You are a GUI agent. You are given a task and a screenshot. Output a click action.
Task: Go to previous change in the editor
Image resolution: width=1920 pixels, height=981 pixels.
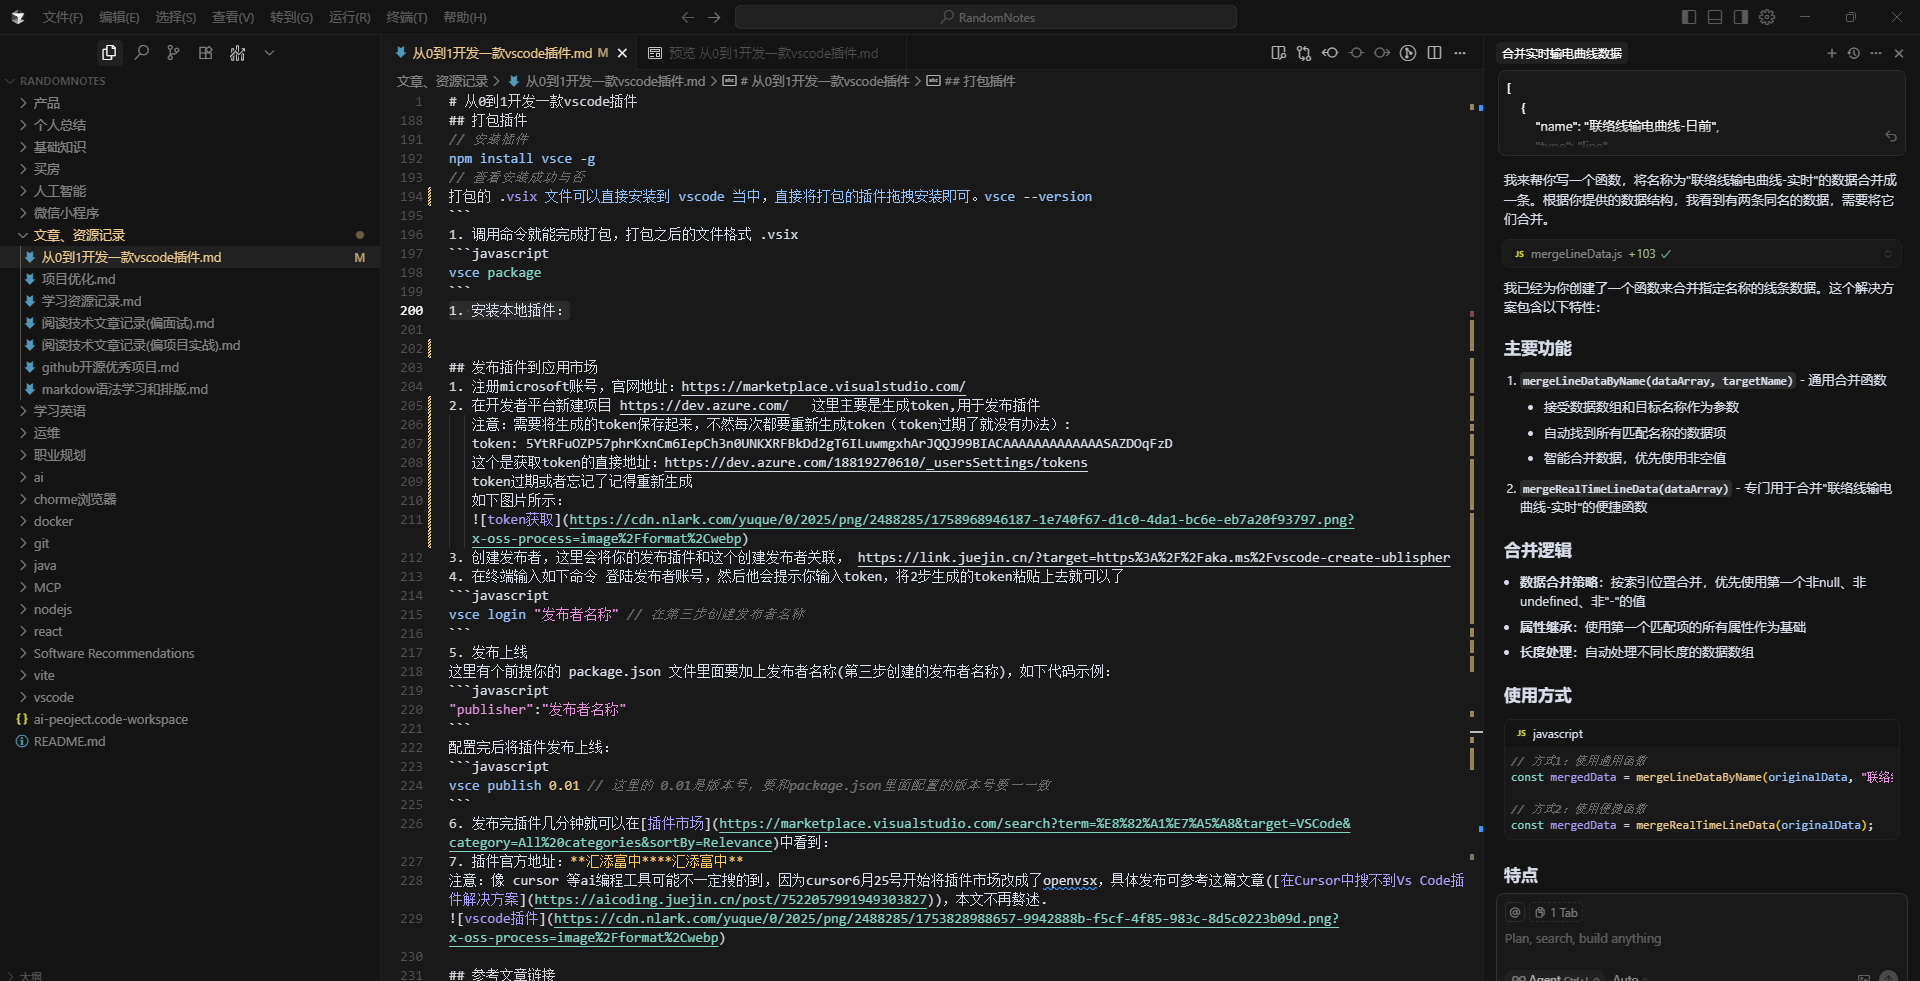click(x=1330, y=53)
